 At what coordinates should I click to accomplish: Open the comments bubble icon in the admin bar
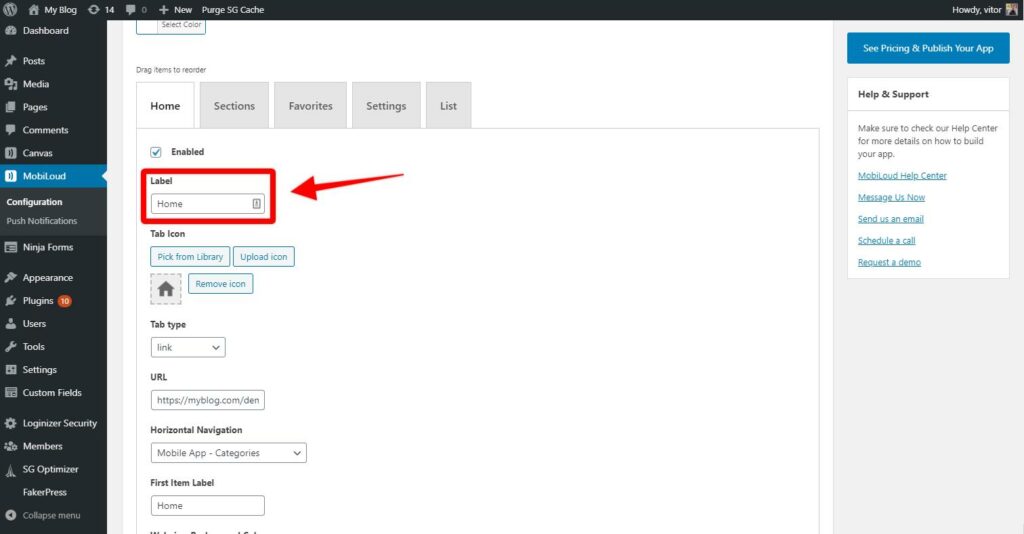[x=131, y=10]
